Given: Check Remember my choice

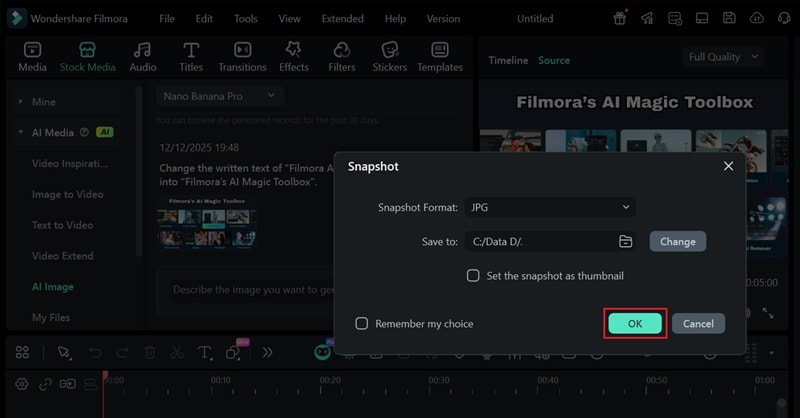Looking at the screenshot, I should [361, 324].
